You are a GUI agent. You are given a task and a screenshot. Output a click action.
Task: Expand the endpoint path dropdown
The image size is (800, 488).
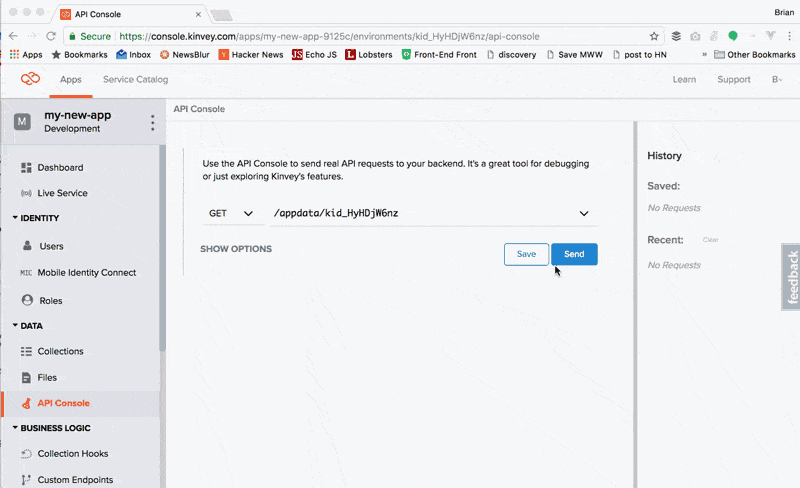click(x=583, y=213)
